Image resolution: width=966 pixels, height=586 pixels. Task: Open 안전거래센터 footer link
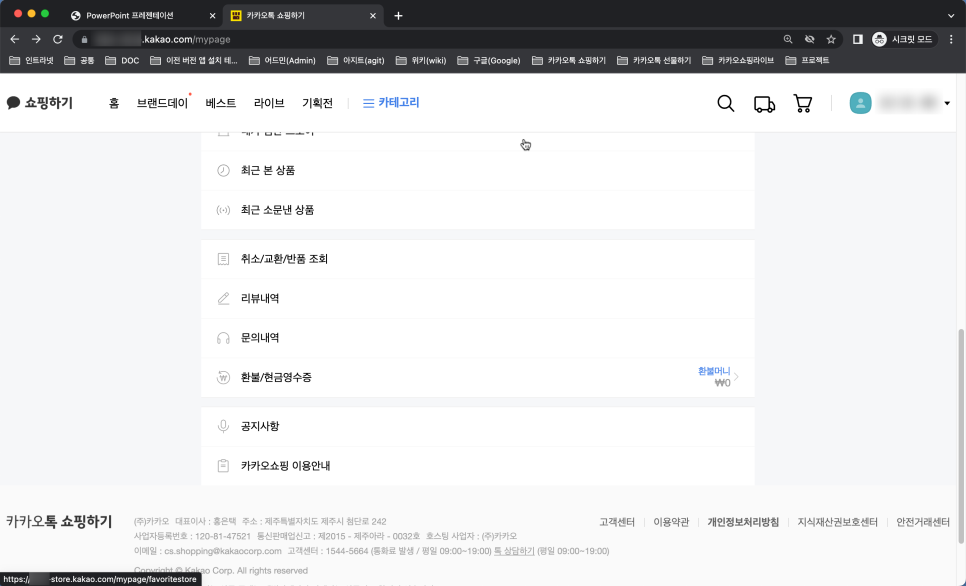click(x=923, y=522)
